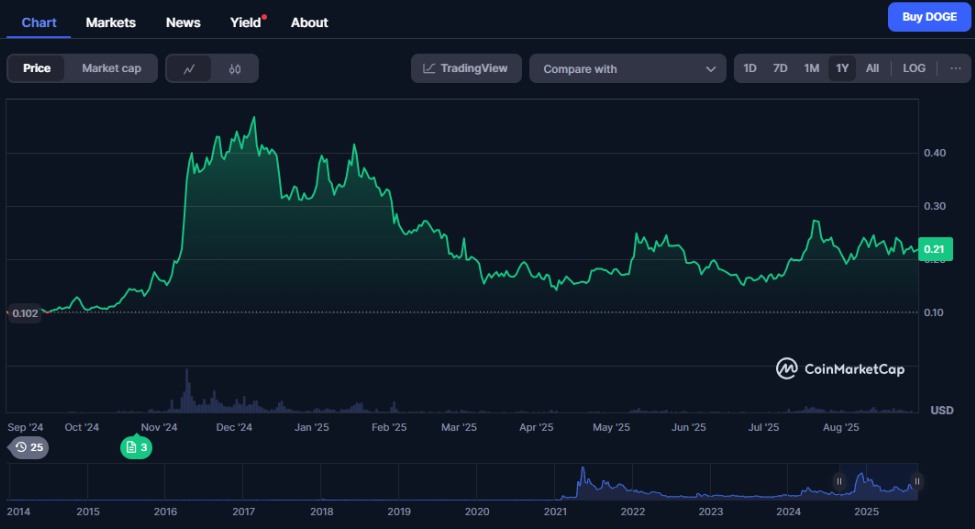Click the highlighted selected range in overview timeline
975x529 pixels.
click(878, 482)
